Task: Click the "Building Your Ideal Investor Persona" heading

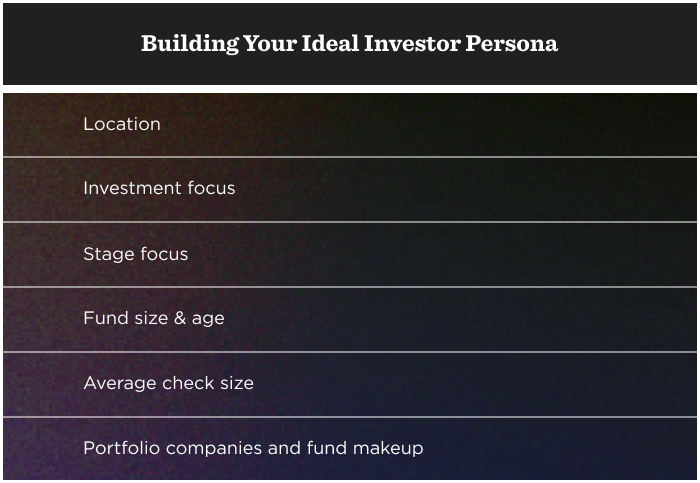Action: [349, 44]
